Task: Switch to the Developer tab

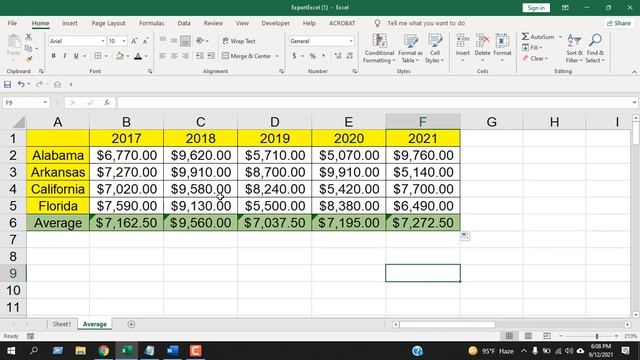Action: 276,23
